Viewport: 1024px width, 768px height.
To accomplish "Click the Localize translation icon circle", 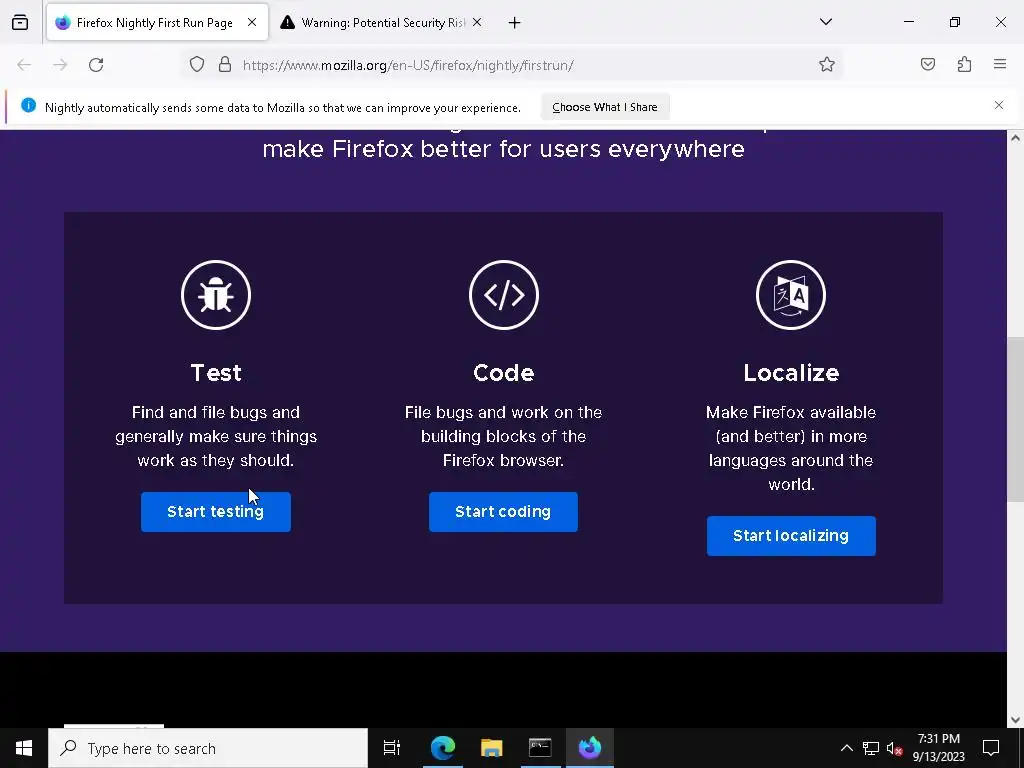I will click(791, 295).
